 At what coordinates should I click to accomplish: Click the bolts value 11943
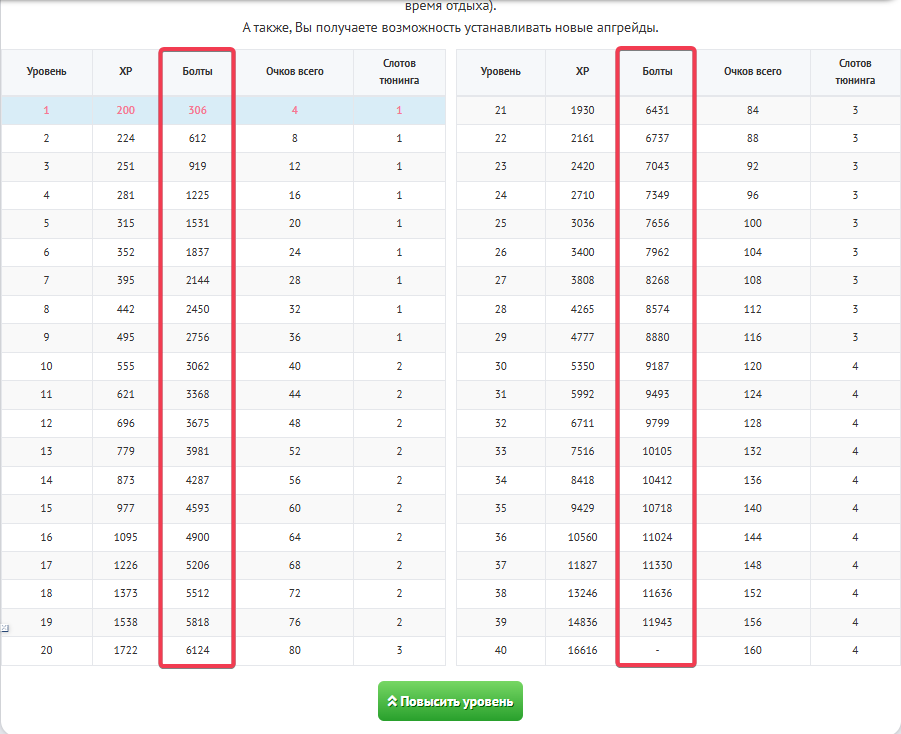657,623
